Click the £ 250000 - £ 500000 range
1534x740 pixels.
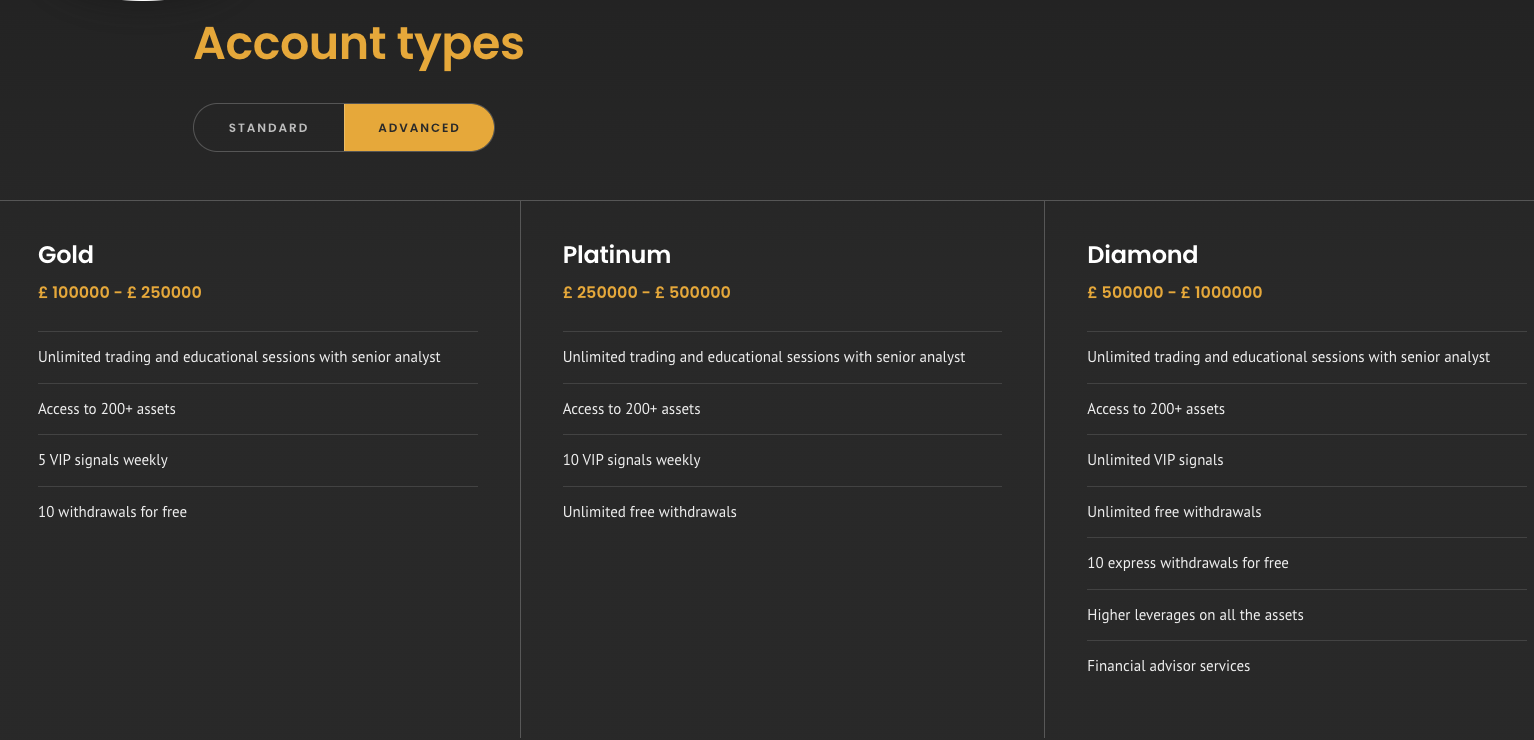click(x=647, y=293)
